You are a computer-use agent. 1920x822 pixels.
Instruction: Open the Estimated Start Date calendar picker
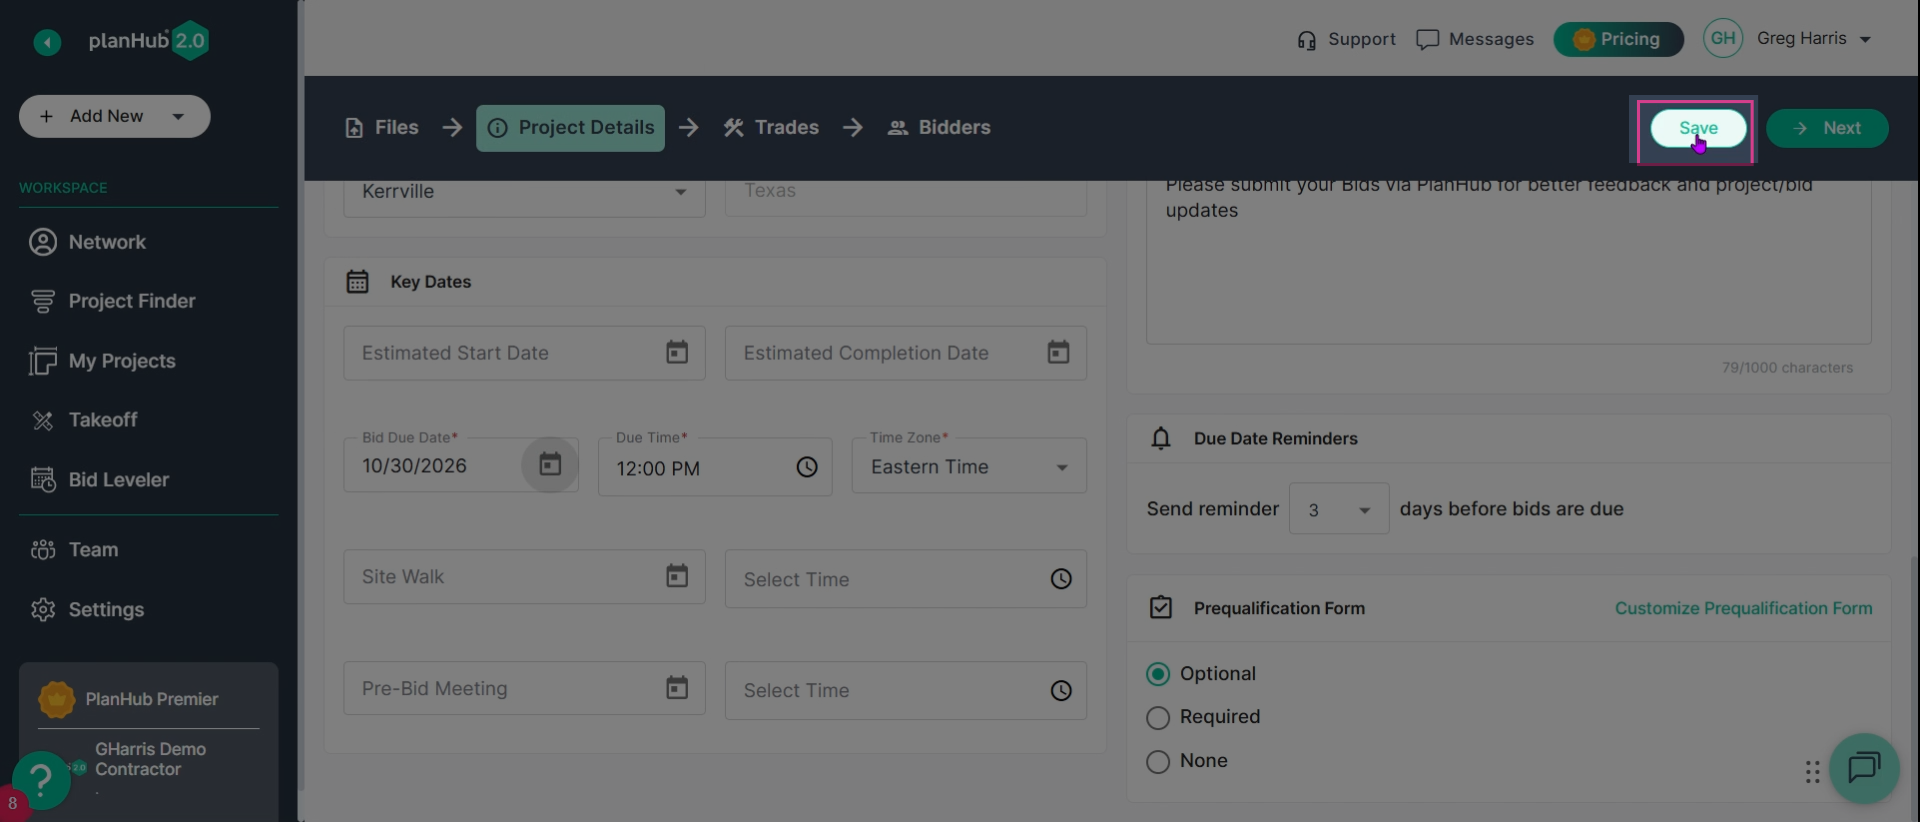click(x=677, y=352)
